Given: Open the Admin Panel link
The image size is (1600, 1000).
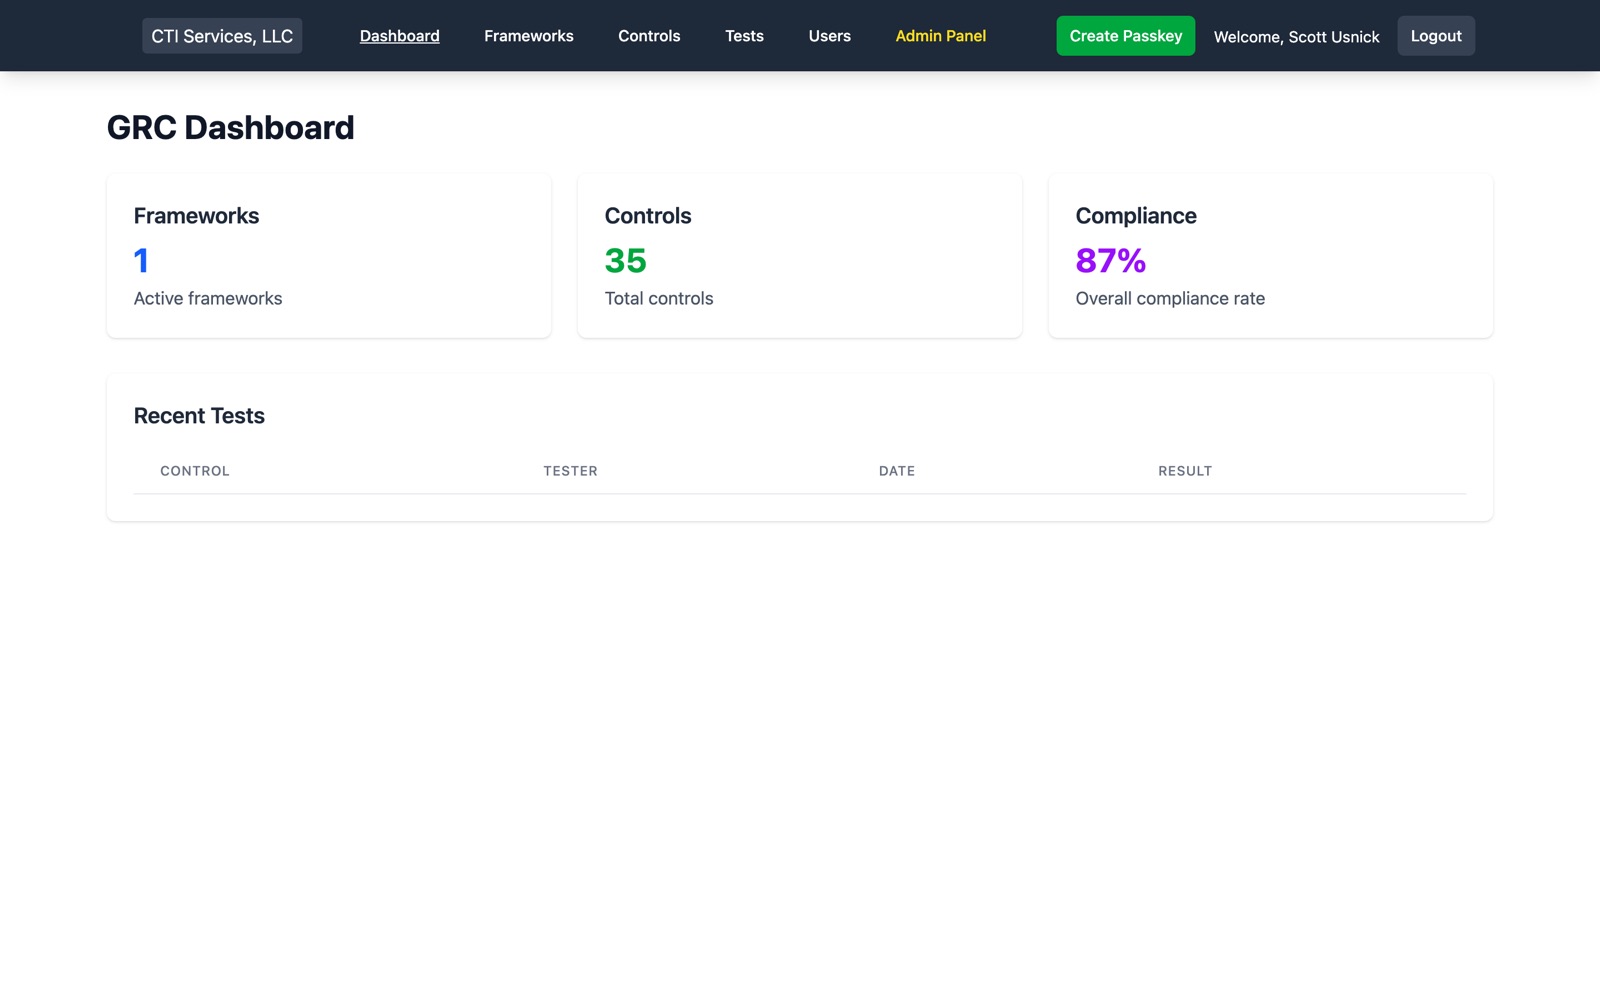Looking at the screenshot, I should 941,36.
